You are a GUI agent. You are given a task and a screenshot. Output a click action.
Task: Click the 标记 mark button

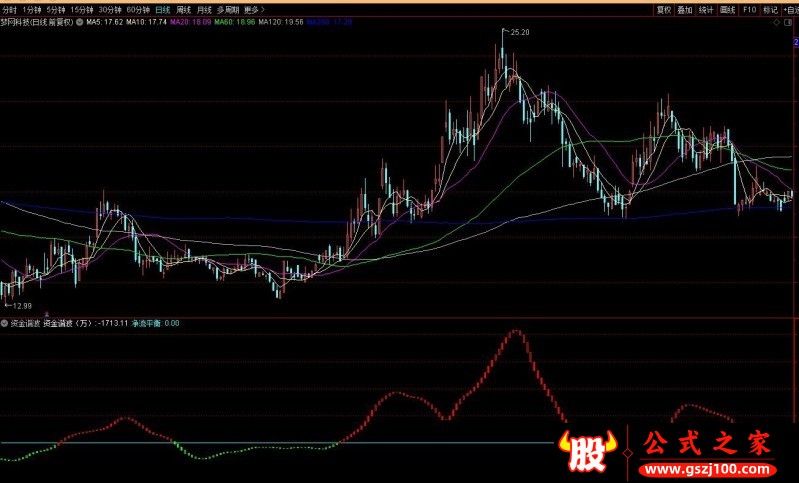[x=770, y=10]
